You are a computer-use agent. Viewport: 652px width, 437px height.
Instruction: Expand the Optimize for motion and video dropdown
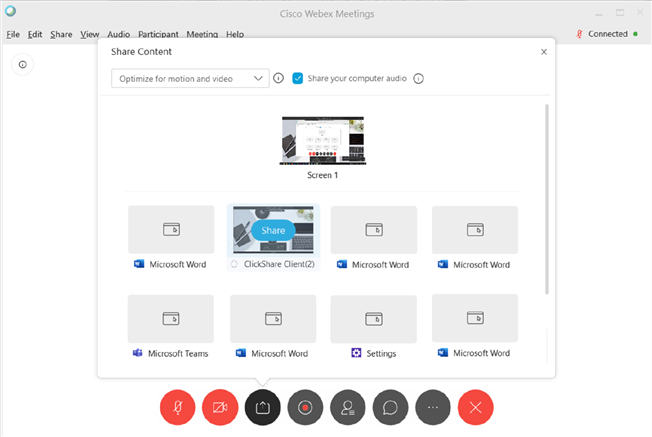(x=190, y=78)
